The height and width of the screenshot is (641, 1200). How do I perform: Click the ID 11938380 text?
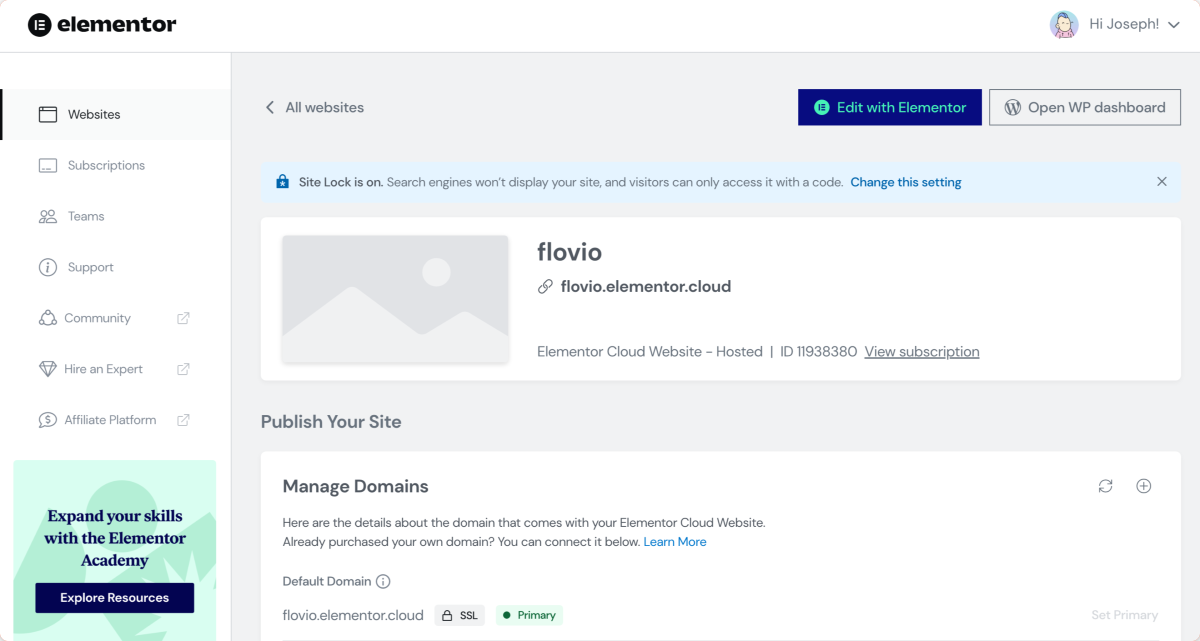[819, 352]
